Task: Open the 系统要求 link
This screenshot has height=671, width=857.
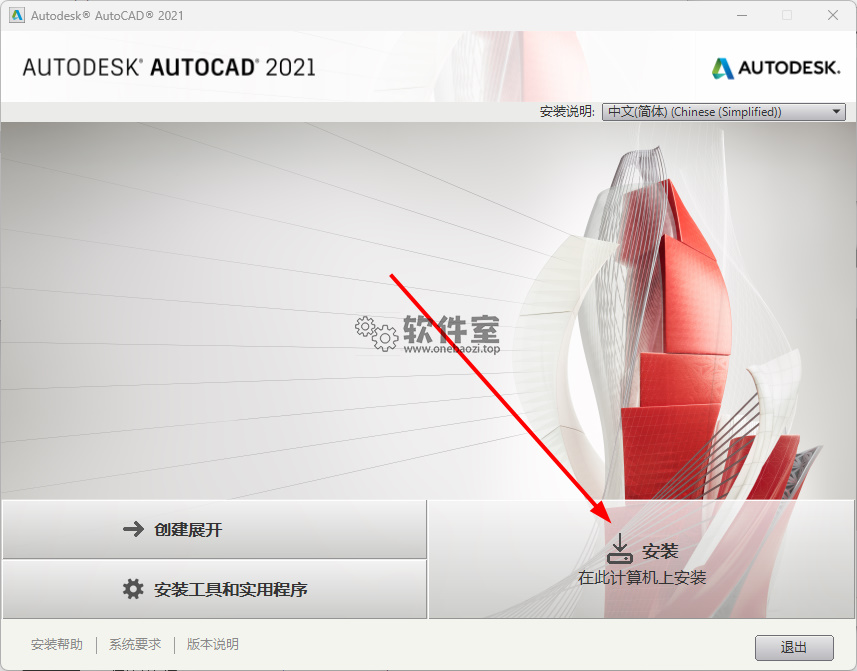Action: click(135, 644)
